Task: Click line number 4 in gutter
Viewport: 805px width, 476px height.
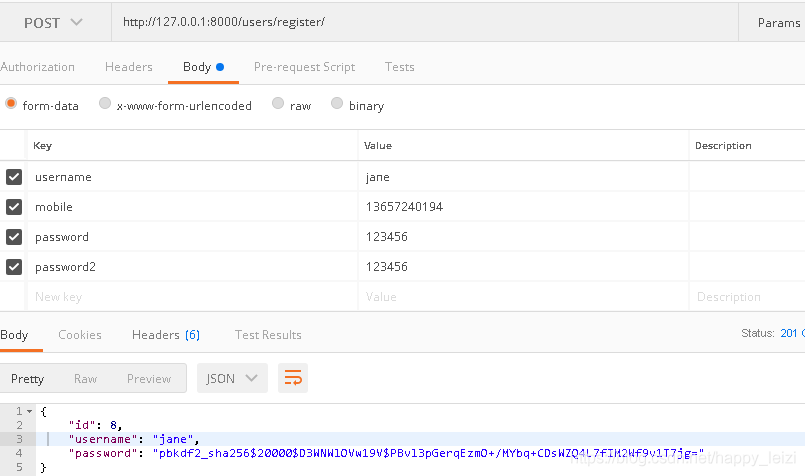Action: [x=19, y=453]
